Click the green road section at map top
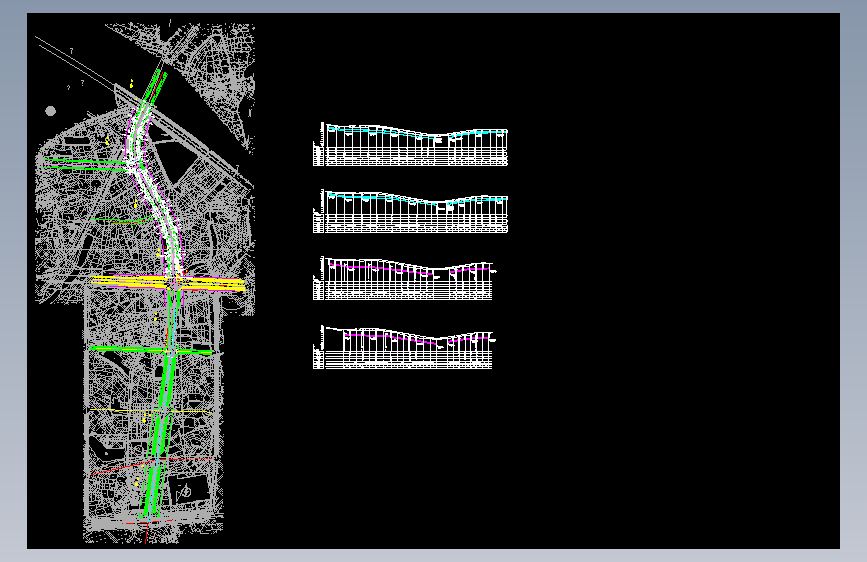 point(153,87)
